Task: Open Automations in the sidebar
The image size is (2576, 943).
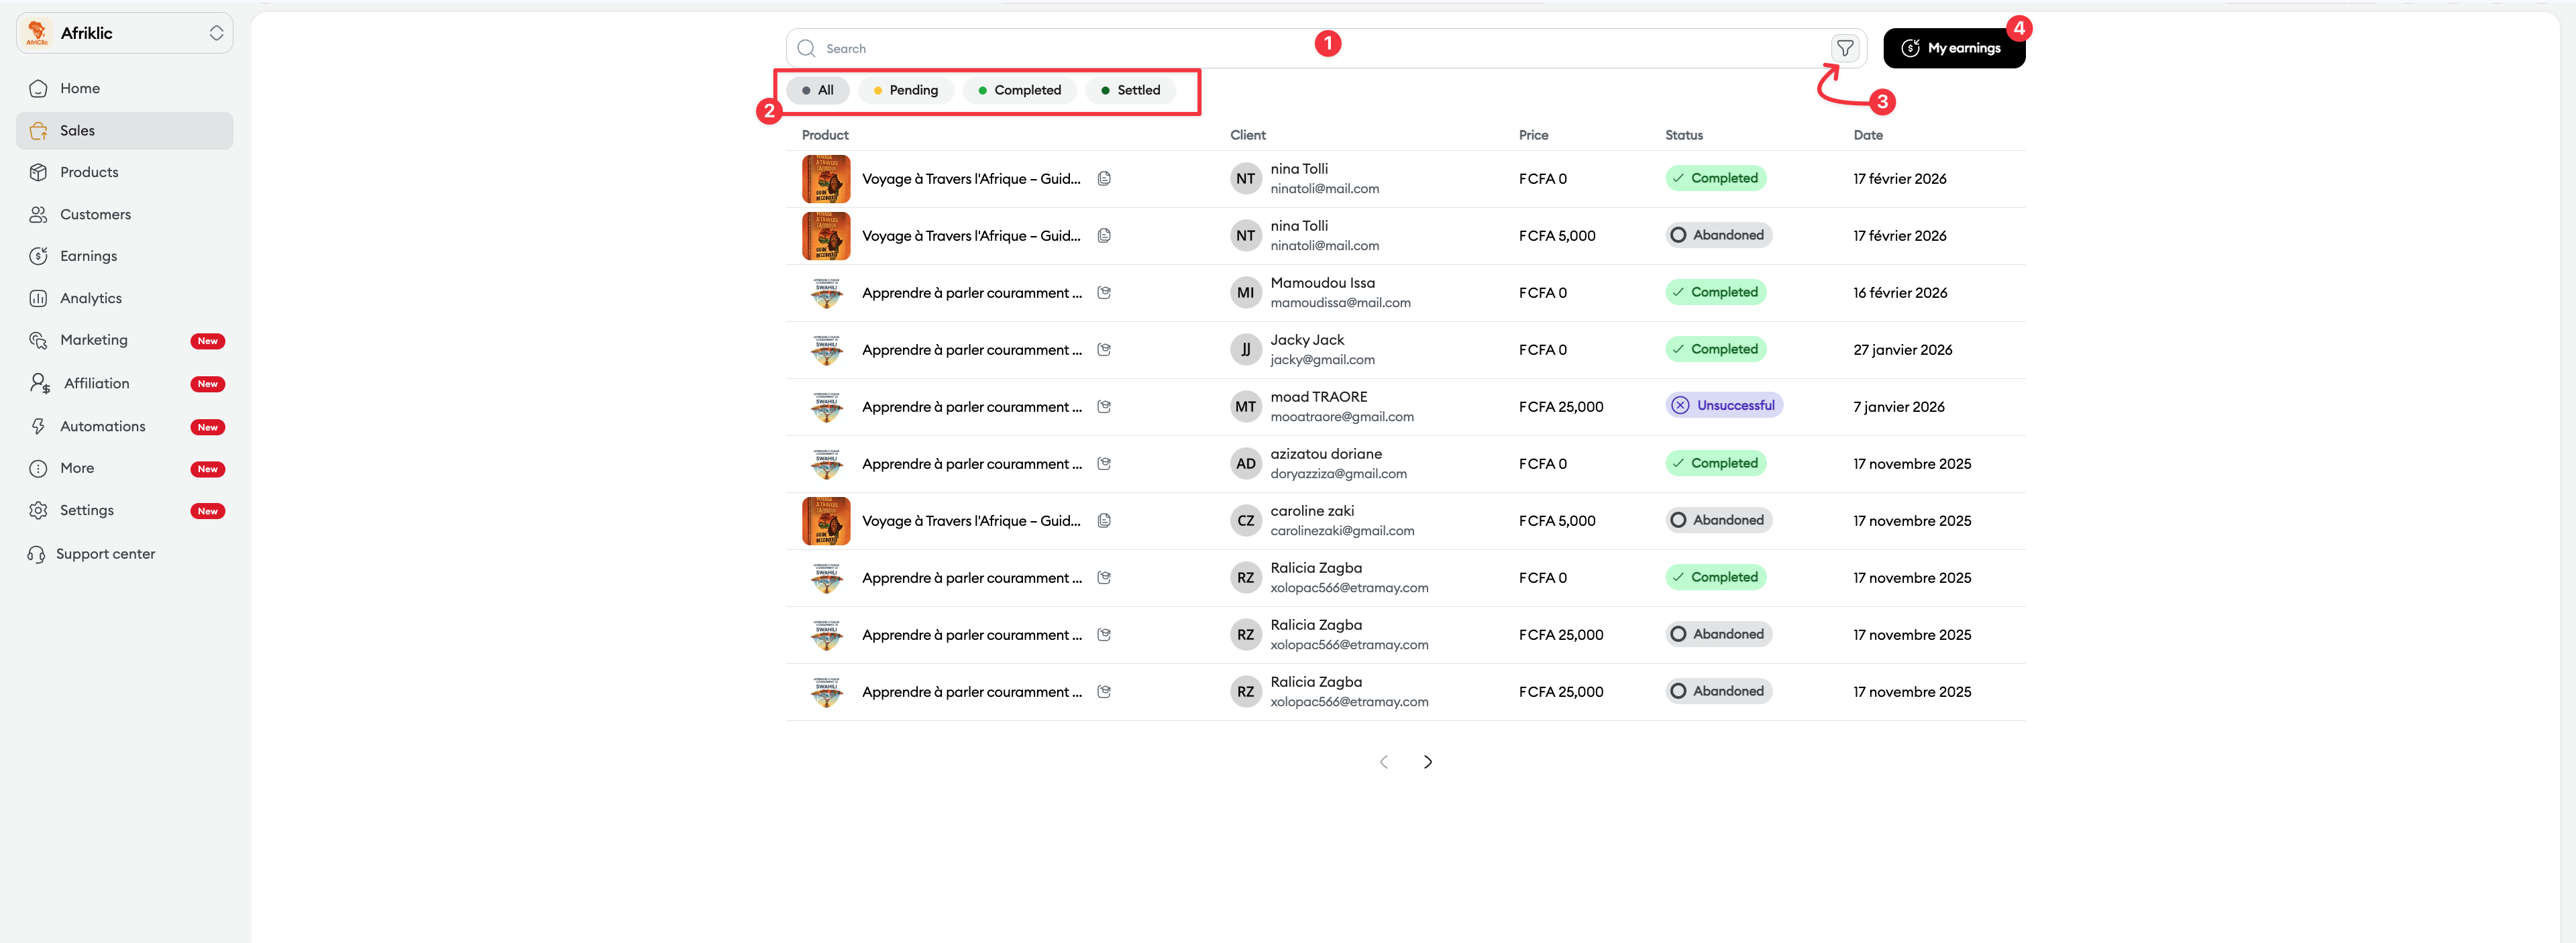Action: click(x=102, y=426)
